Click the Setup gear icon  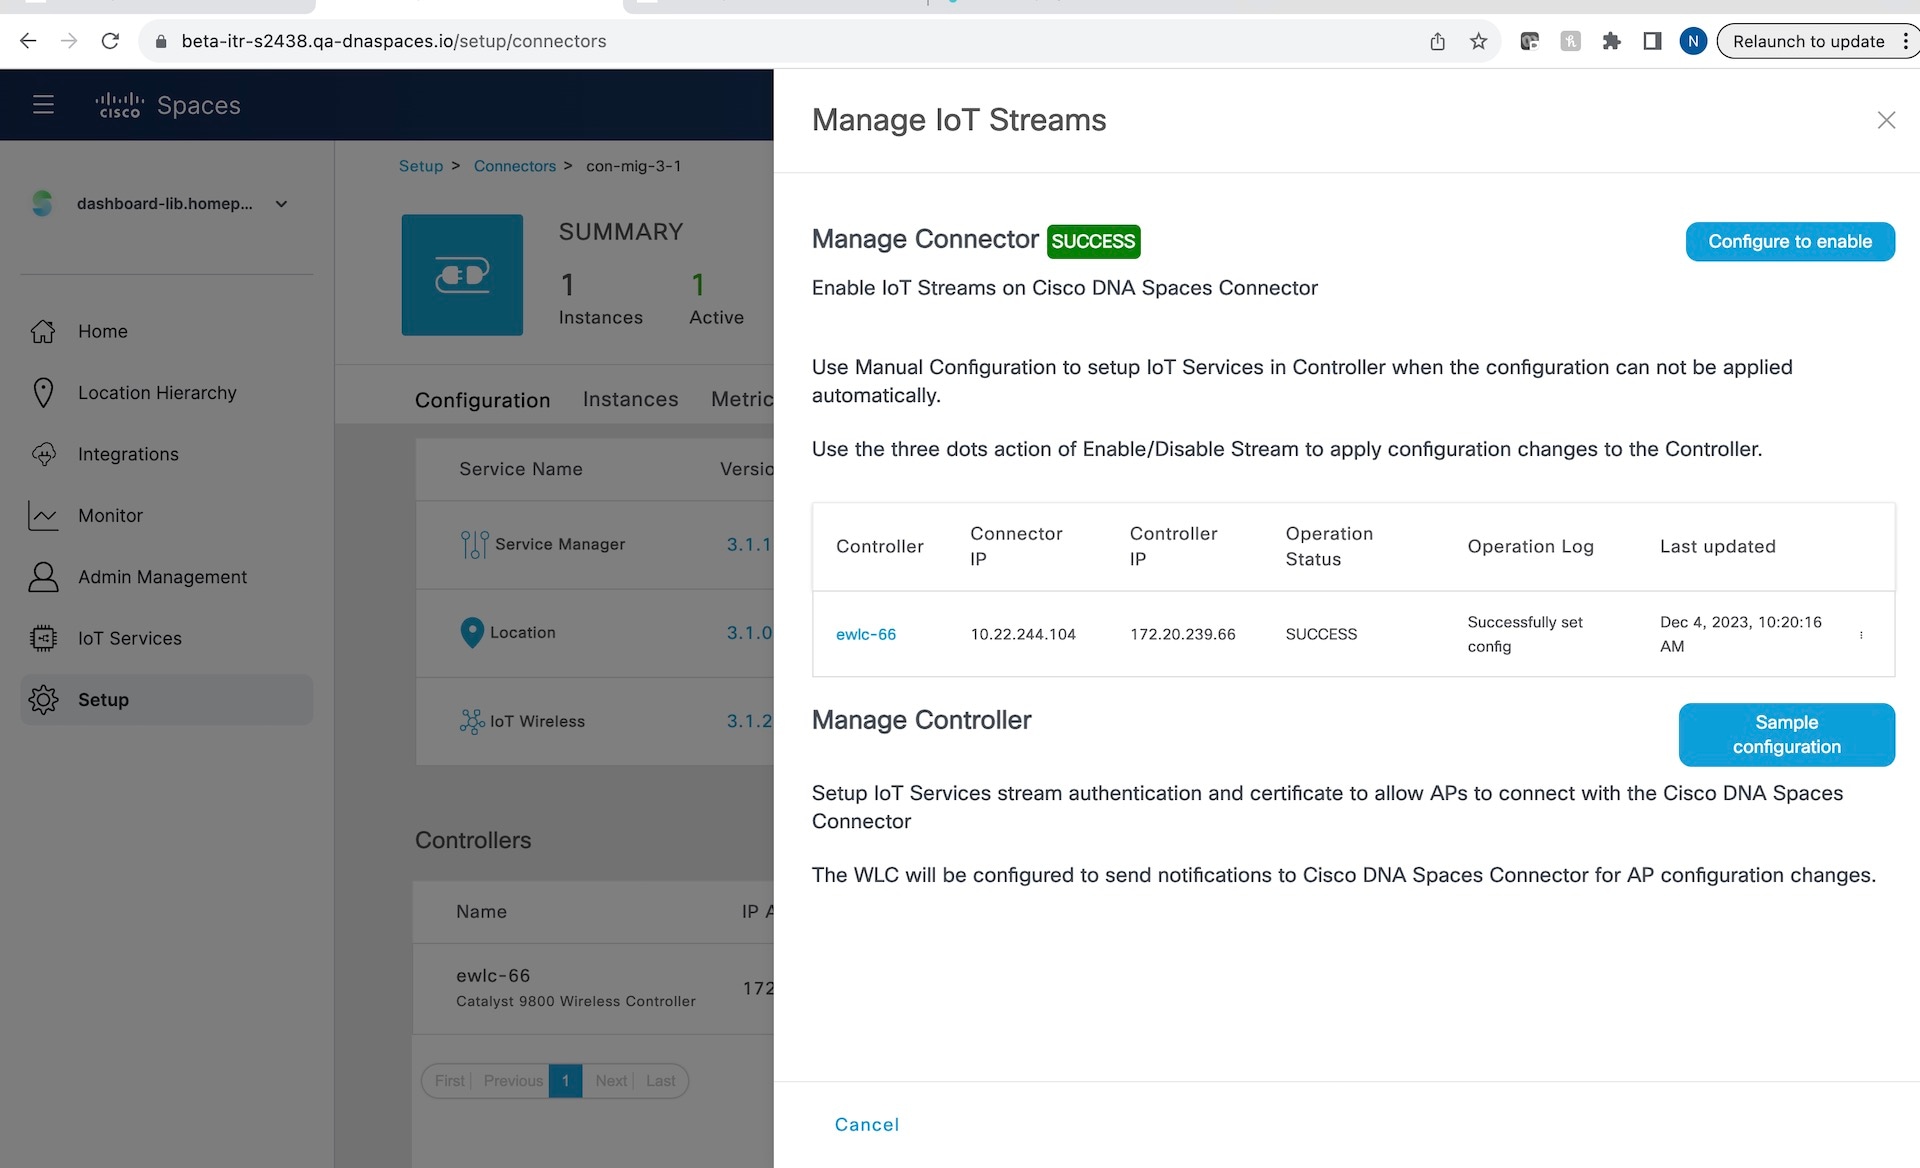pos(43,700)
